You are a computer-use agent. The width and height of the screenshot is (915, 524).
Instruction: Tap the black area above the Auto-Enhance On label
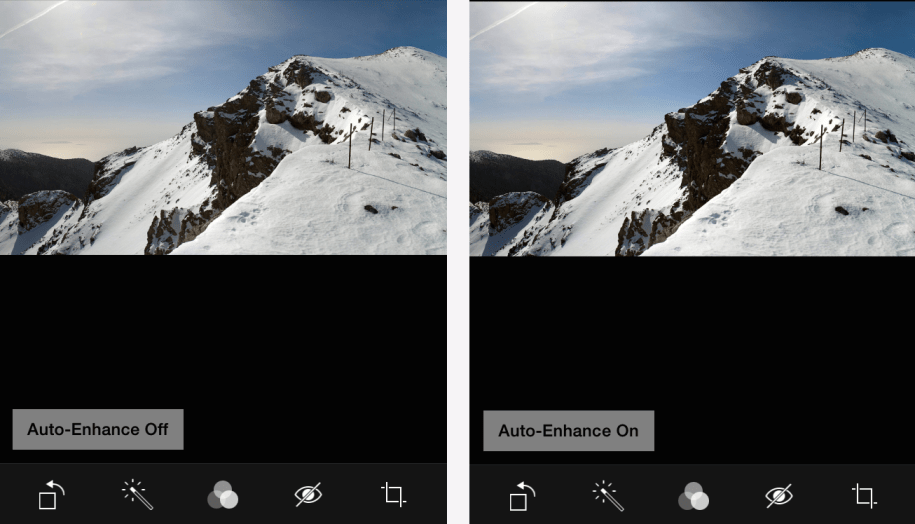tap(692, 330)
